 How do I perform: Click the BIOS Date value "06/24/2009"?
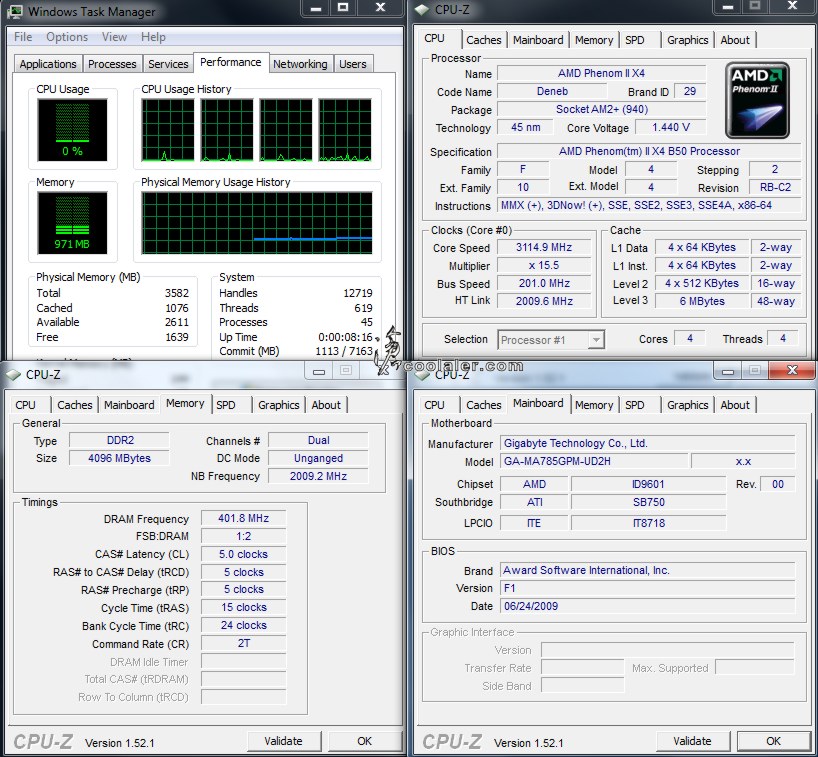[x=647, y=606]
